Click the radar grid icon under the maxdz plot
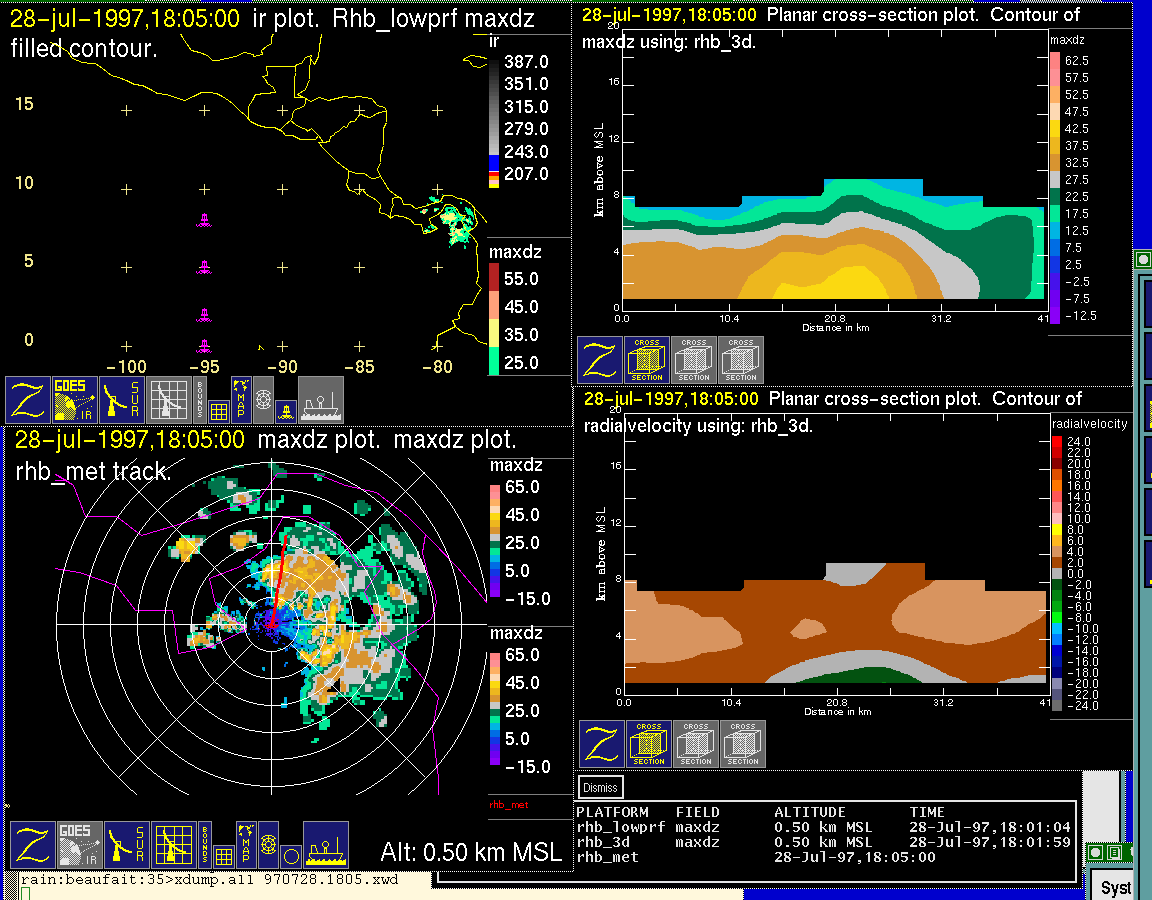Image resolution: width=1152 pixels, height=900 pixels. point(174,845)
